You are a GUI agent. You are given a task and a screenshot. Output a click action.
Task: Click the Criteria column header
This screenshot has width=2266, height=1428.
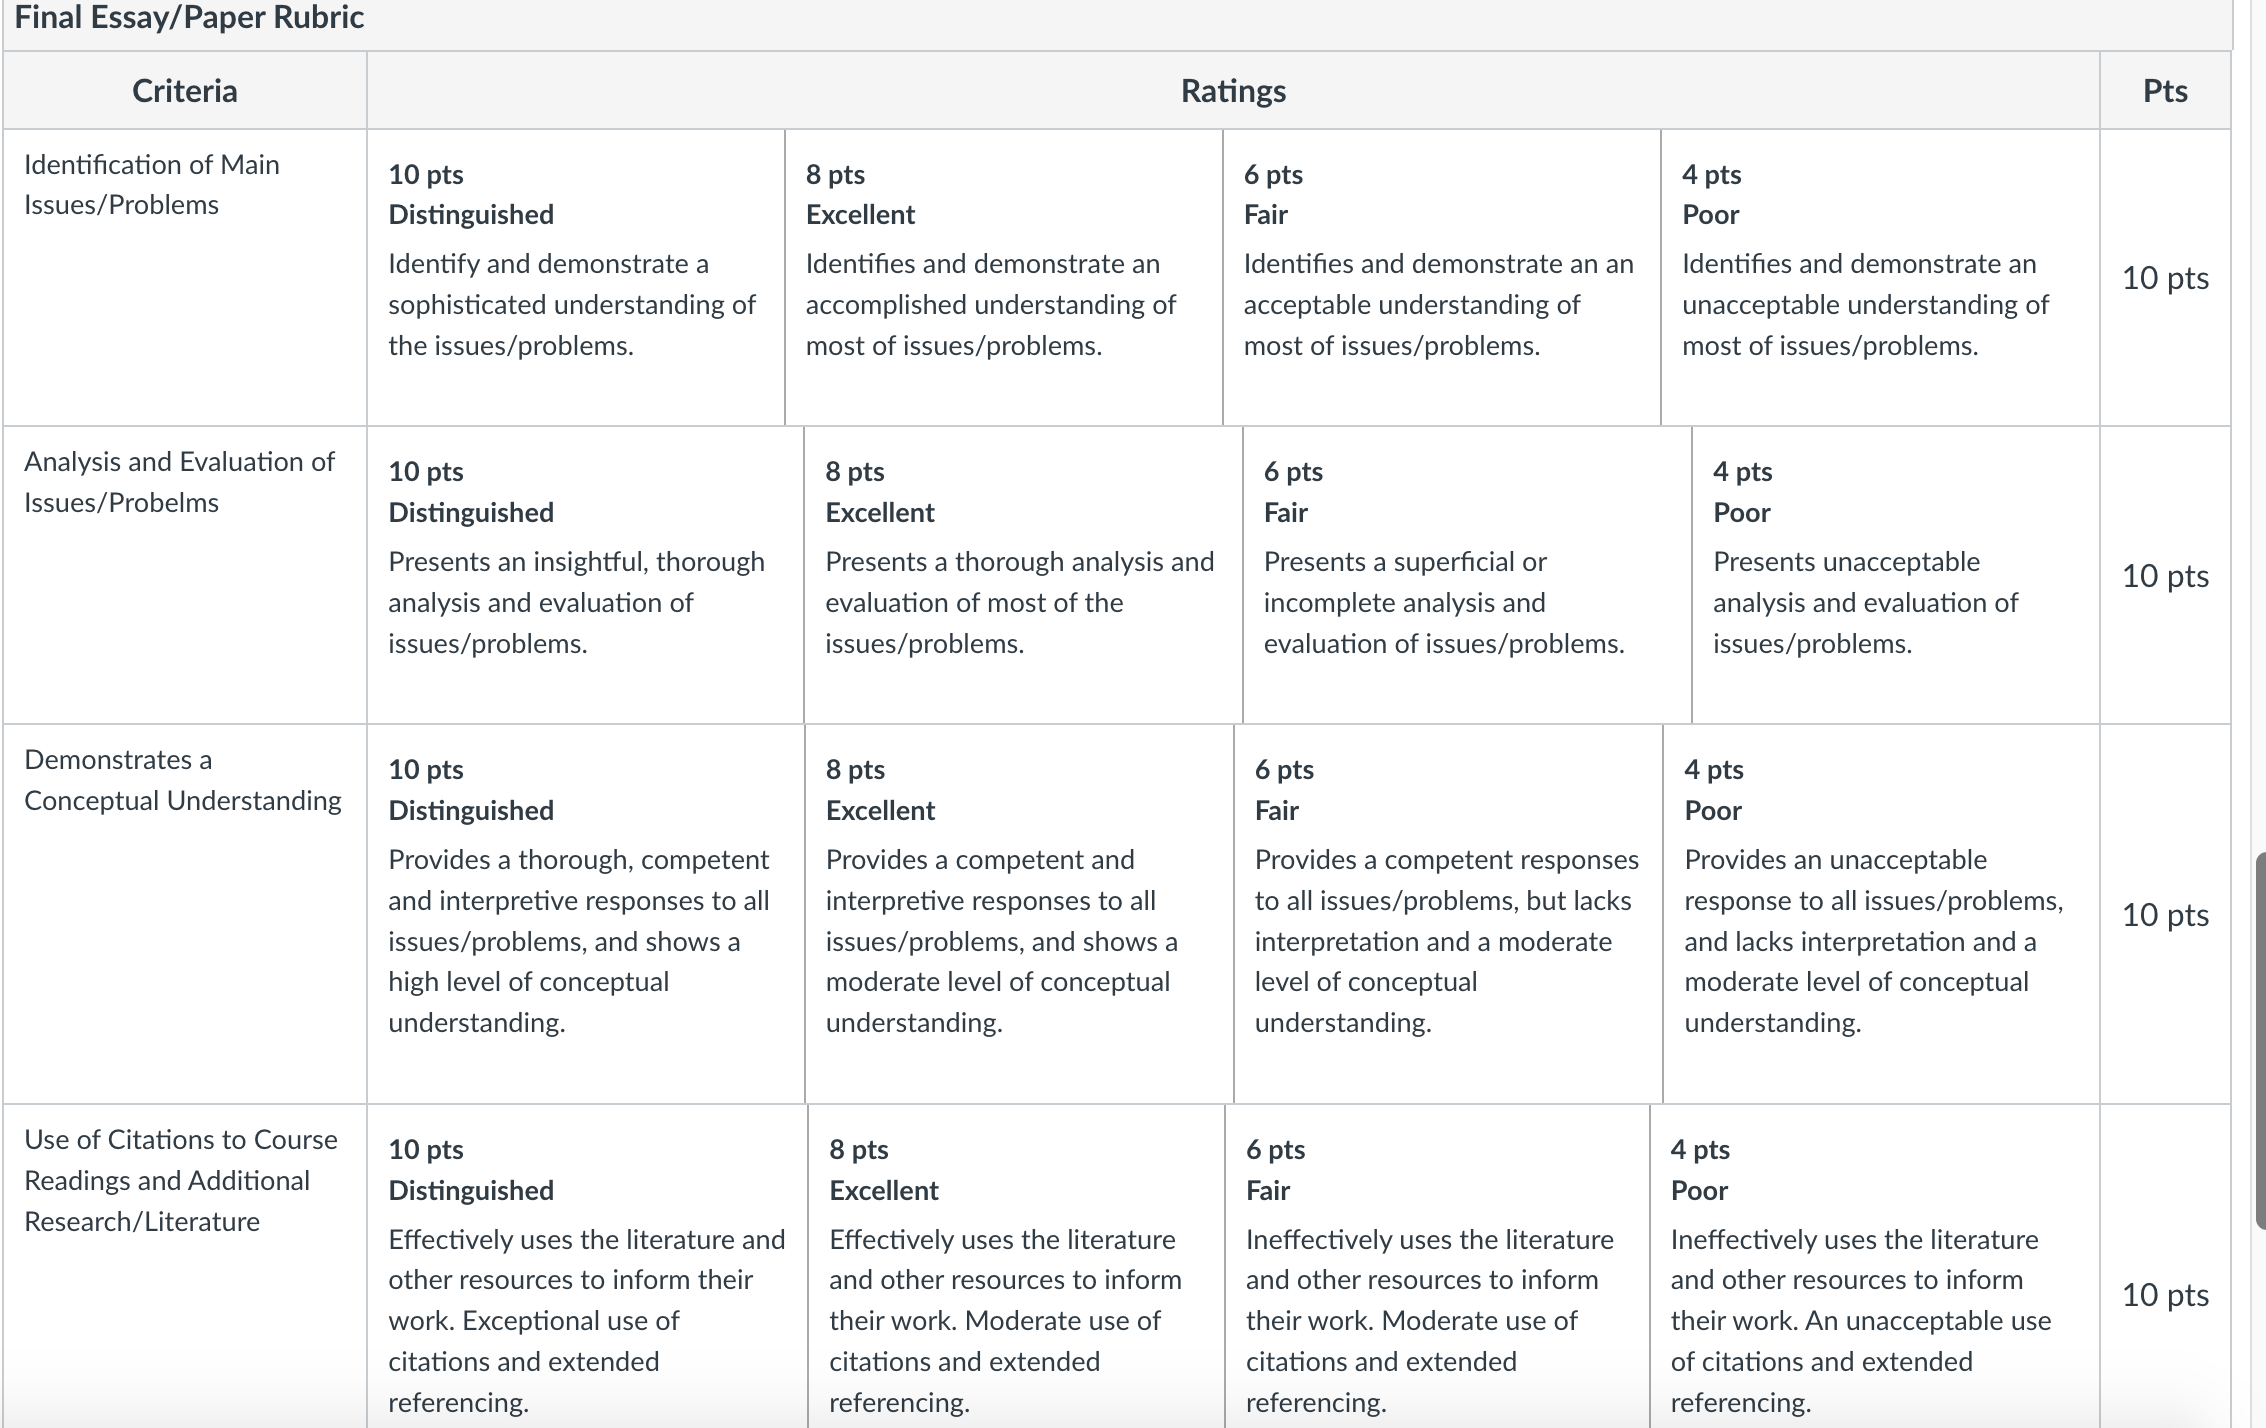(x=185, y=91)
